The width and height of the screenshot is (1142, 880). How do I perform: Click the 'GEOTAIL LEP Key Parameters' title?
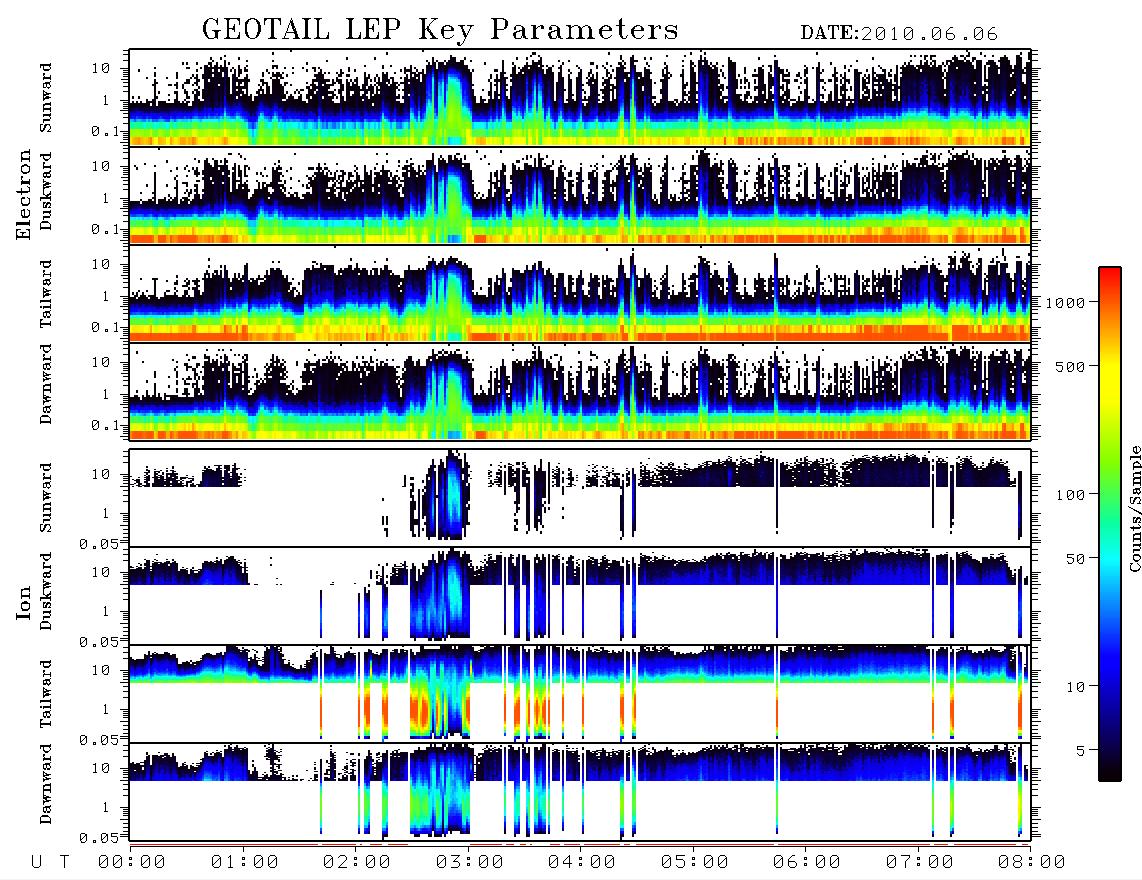(440, 30)
